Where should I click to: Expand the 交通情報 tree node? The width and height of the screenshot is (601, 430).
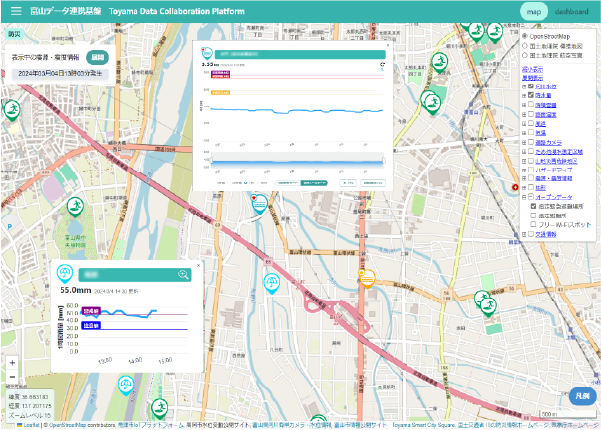[524, 235]
